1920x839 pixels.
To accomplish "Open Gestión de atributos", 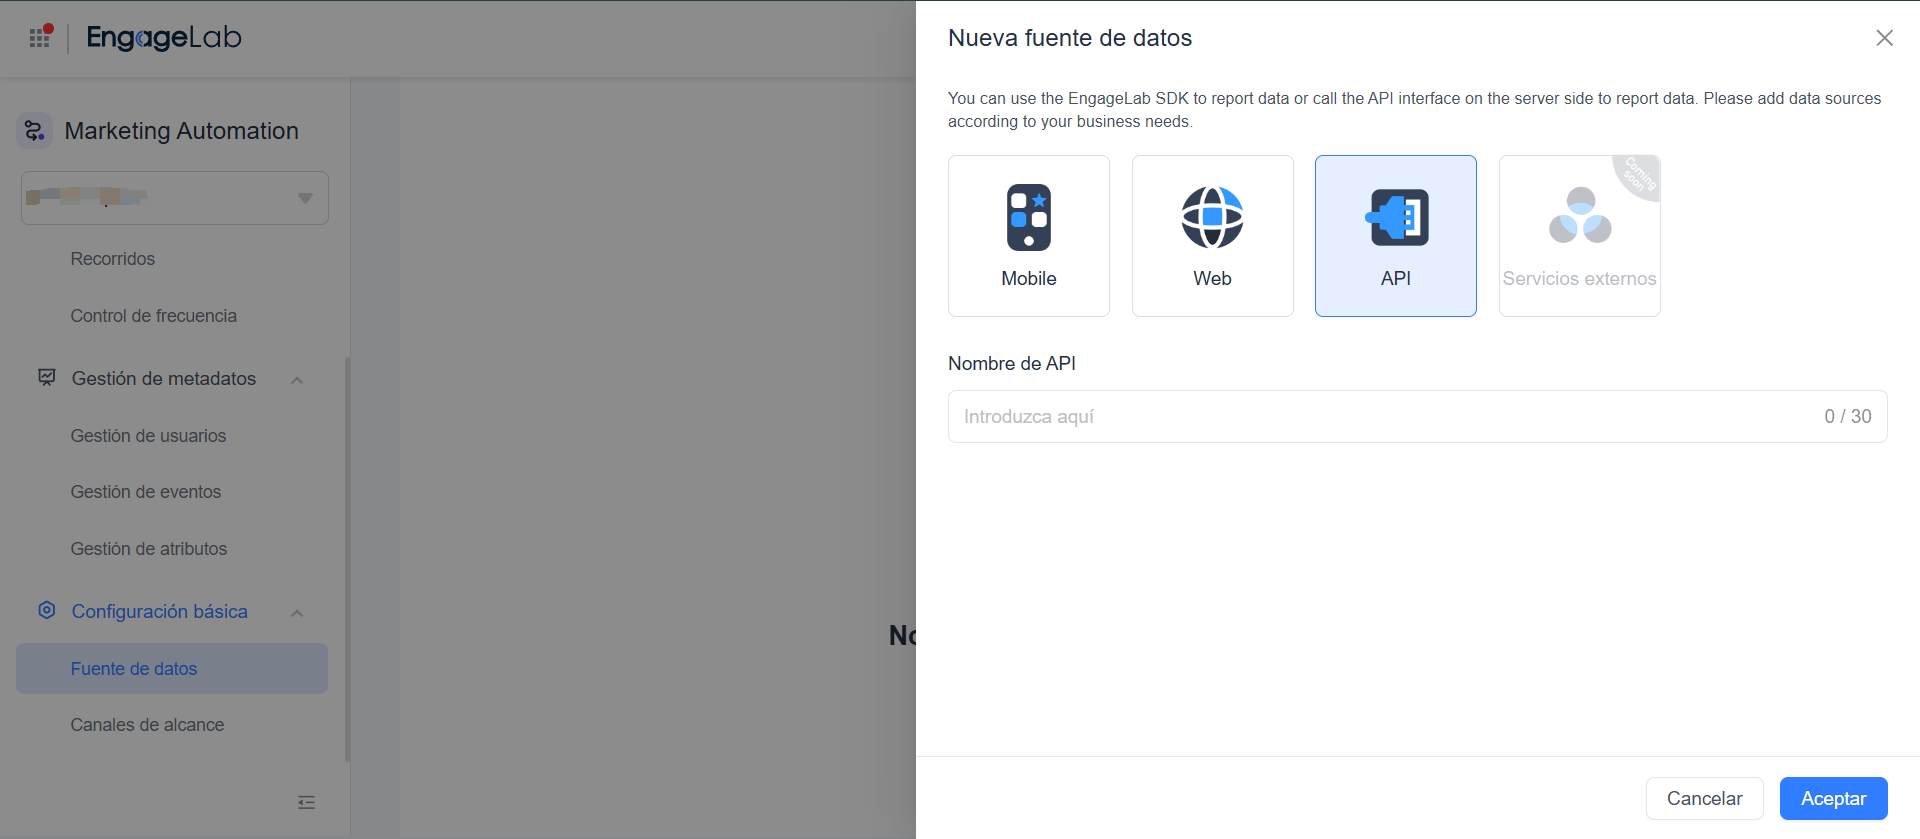I will click(149, 549).
